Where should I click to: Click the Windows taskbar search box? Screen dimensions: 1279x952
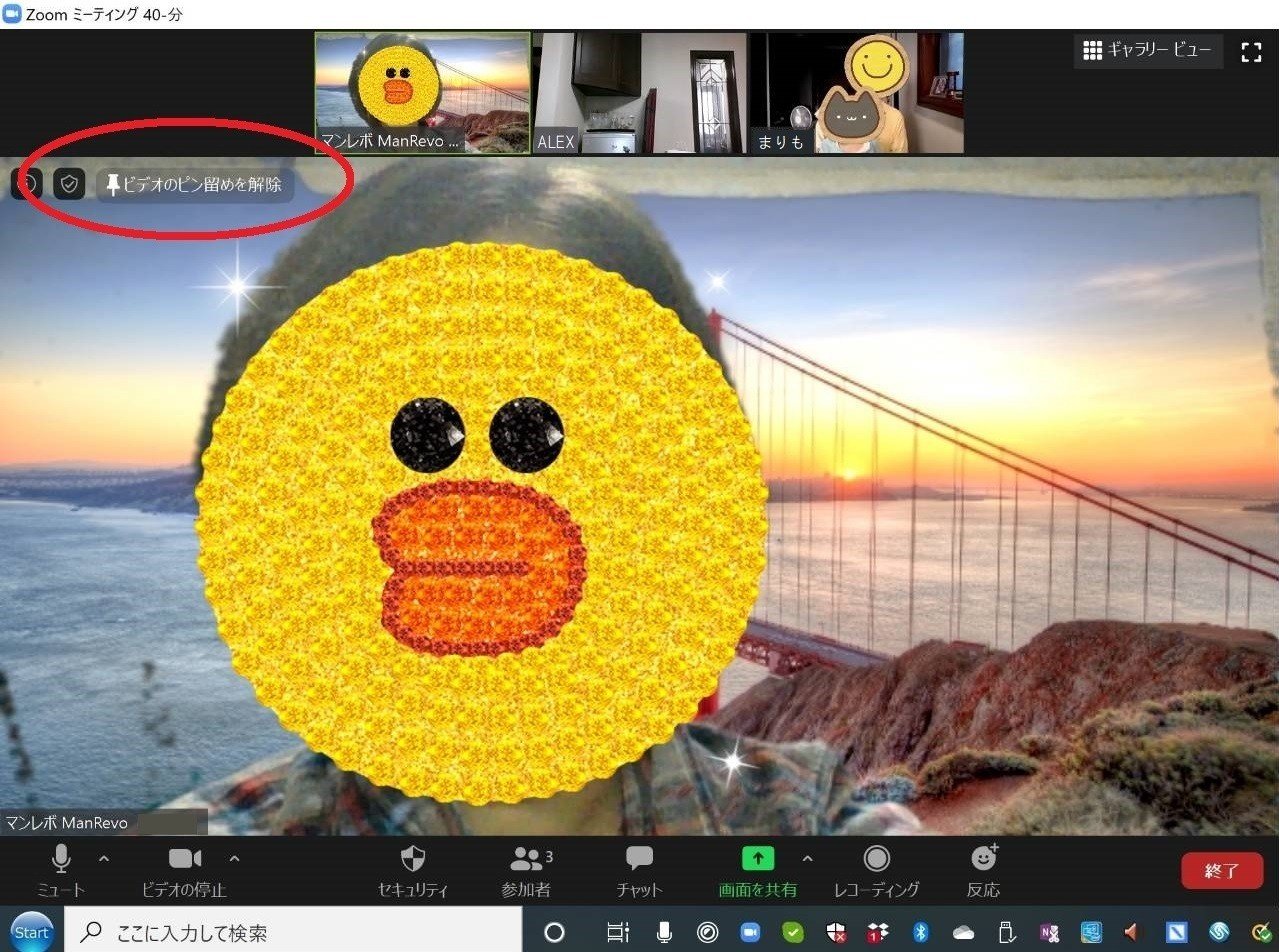tap(293, 932)
